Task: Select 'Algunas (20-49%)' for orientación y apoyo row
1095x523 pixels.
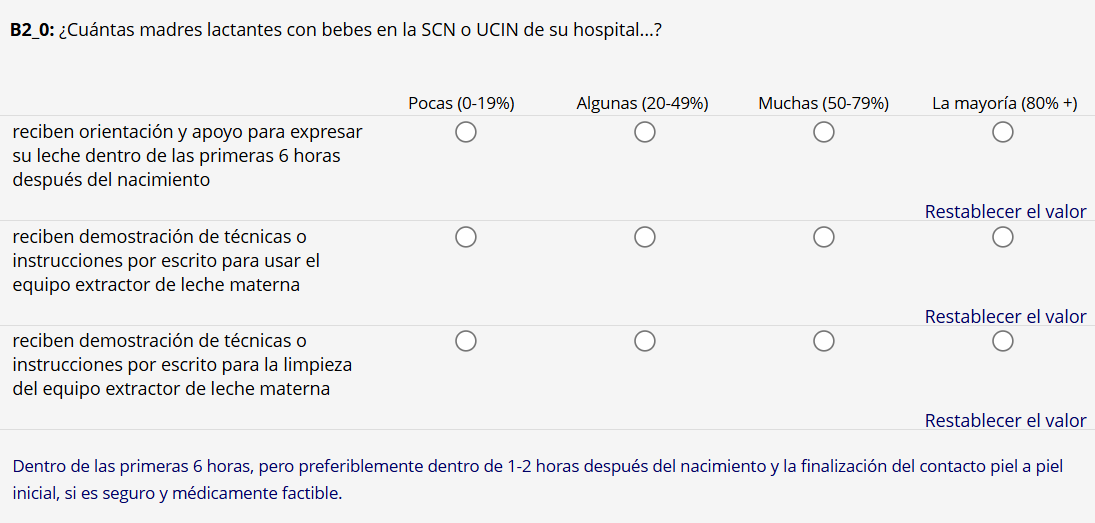Action: pos(644,132)
